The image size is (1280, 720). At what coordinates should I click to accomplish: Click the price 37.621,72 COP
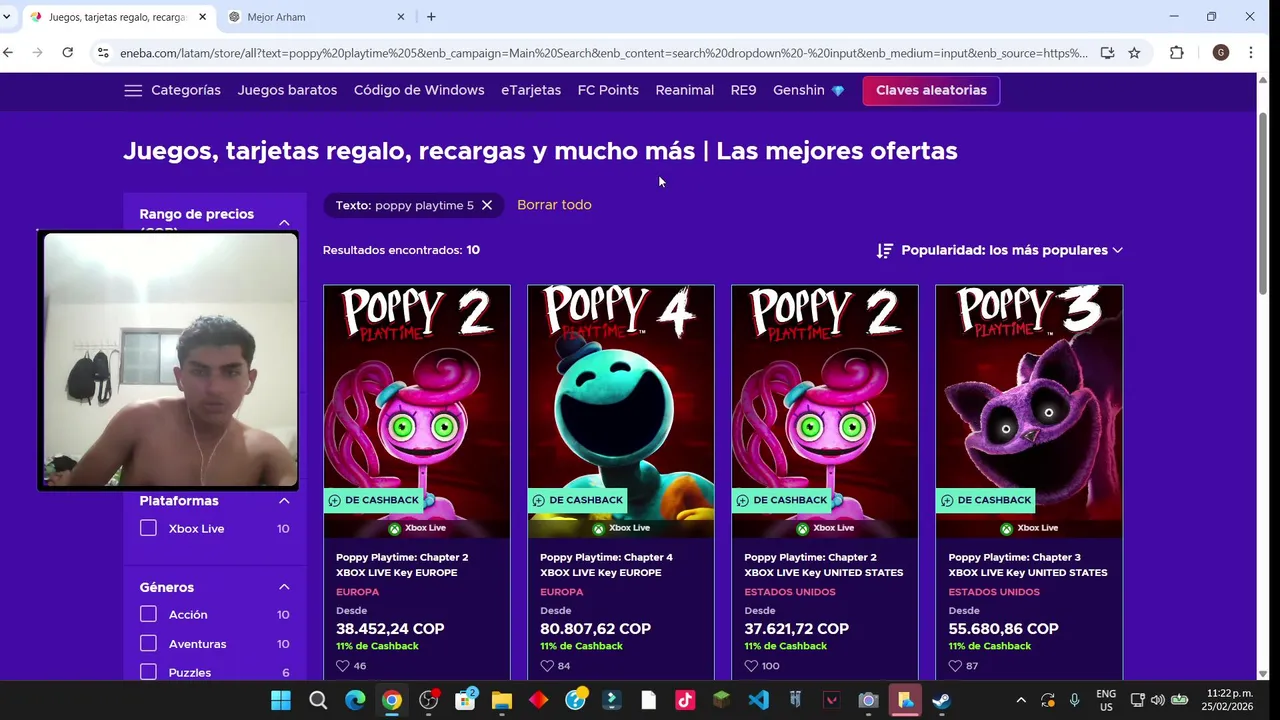click(x=796, y=629)
